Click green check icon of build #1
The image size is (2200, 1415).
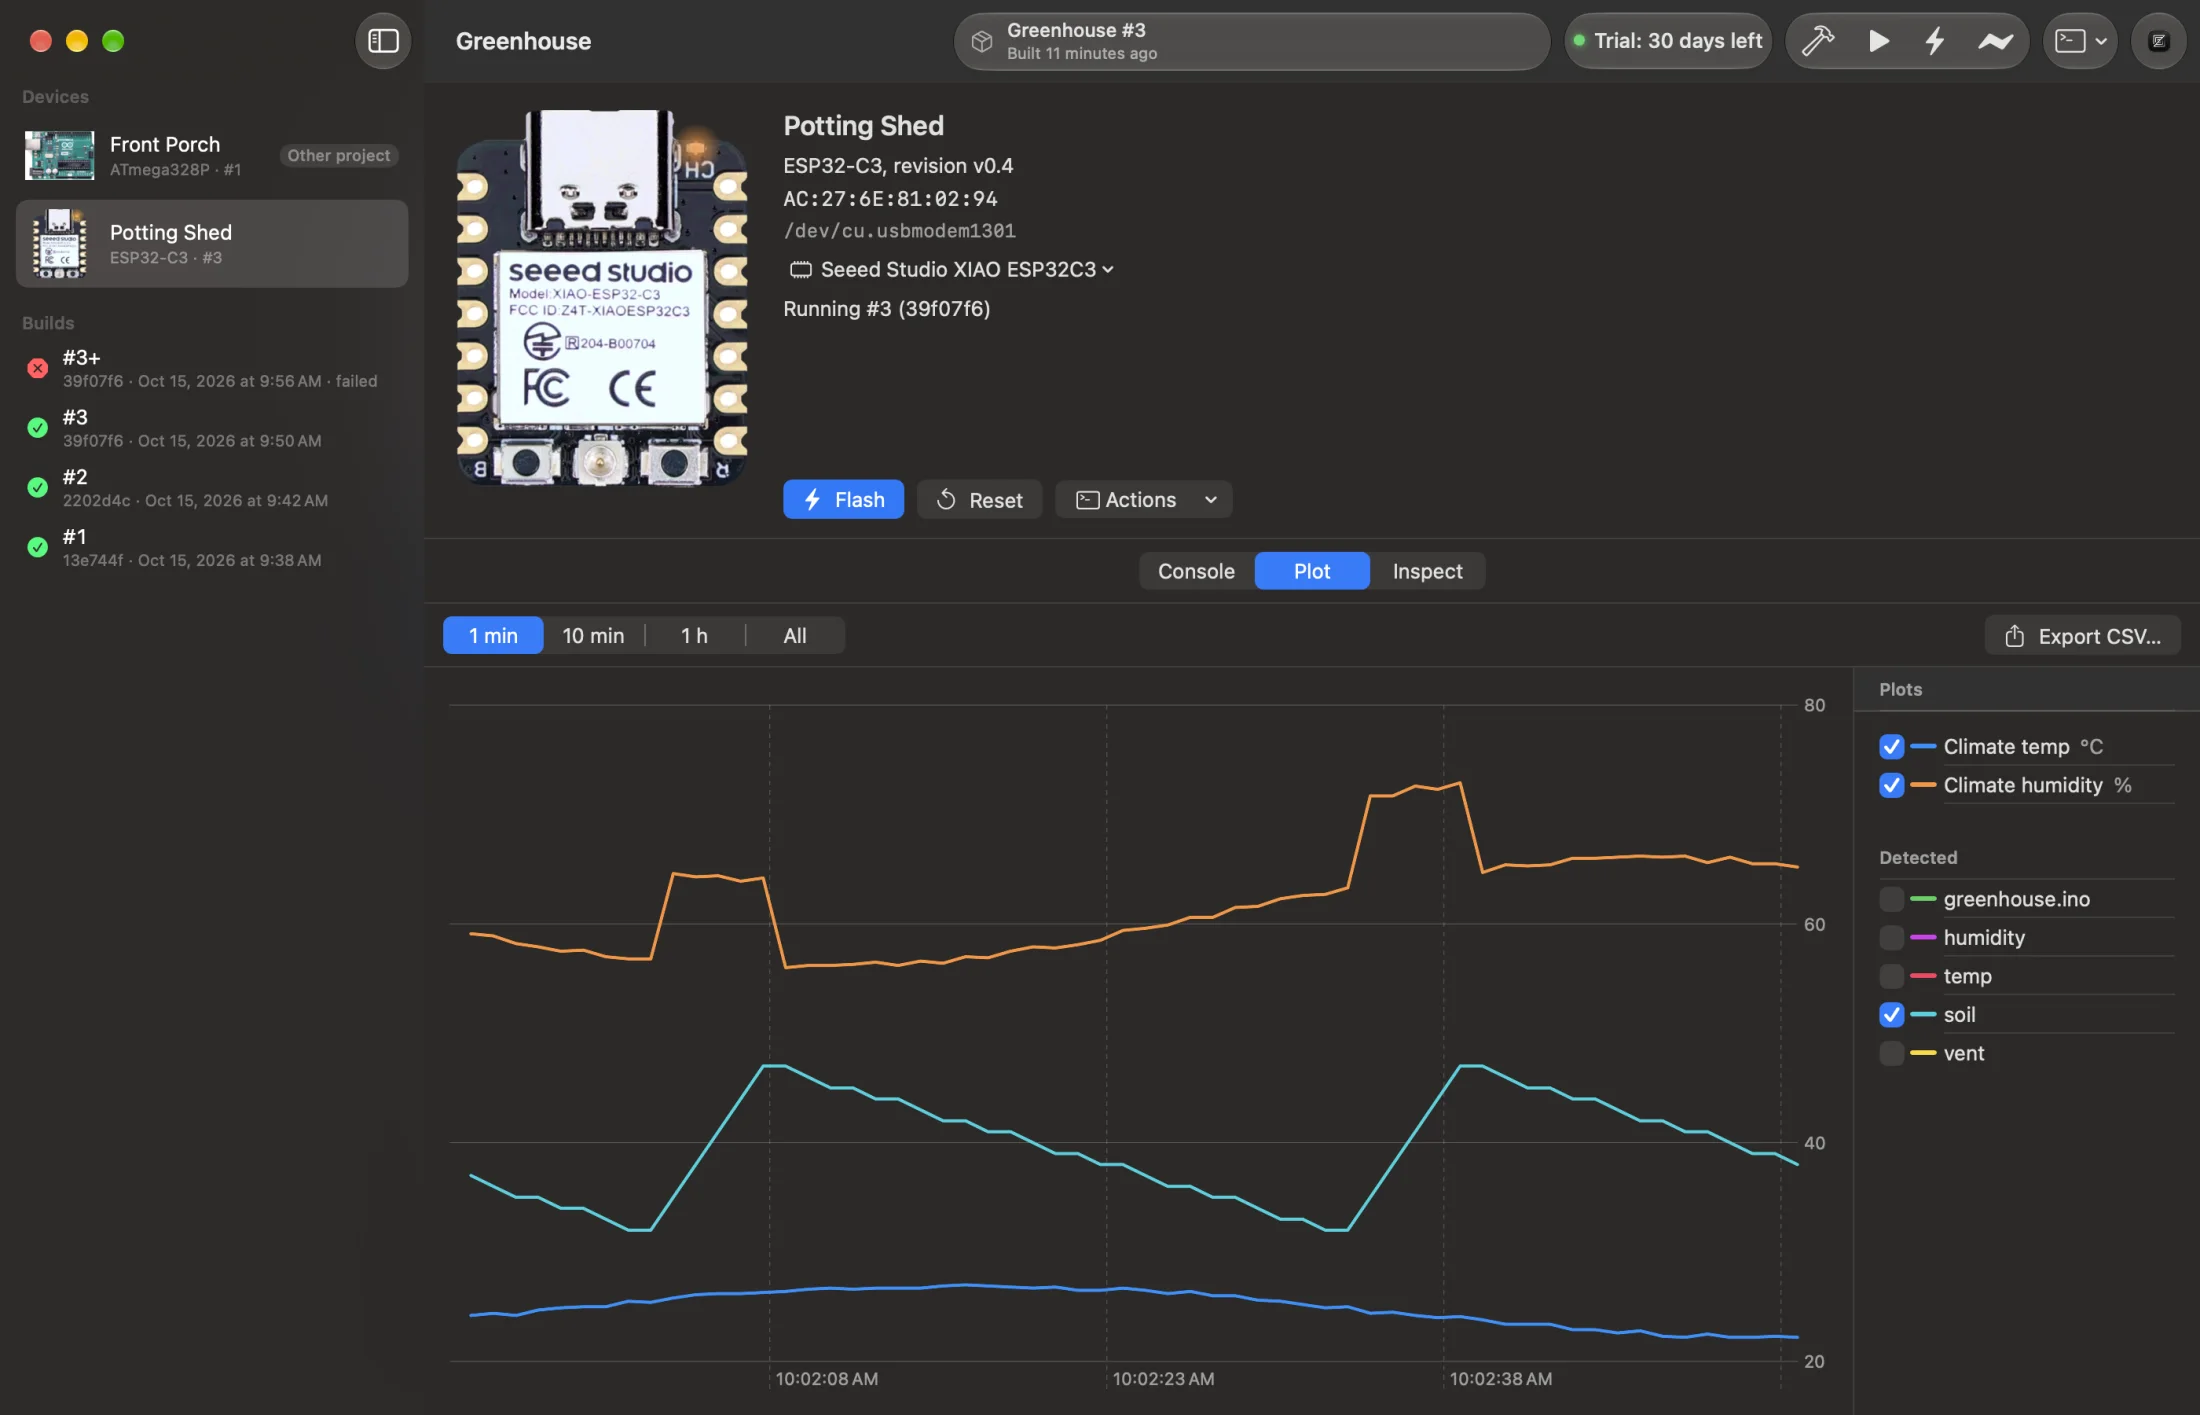37,547
